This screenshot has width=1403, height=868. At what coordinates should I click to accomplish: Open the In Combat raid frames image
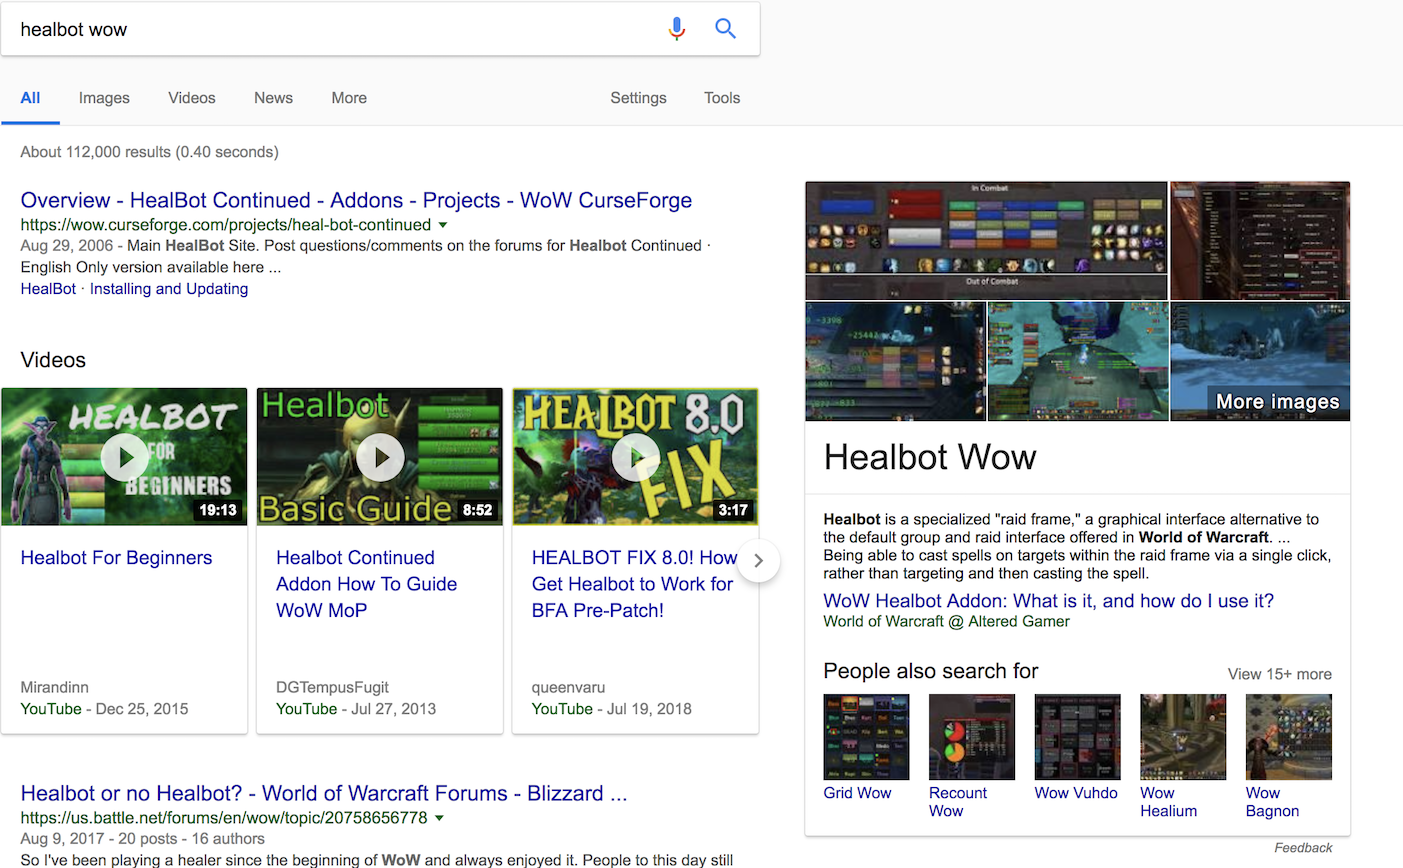[986, 240]
